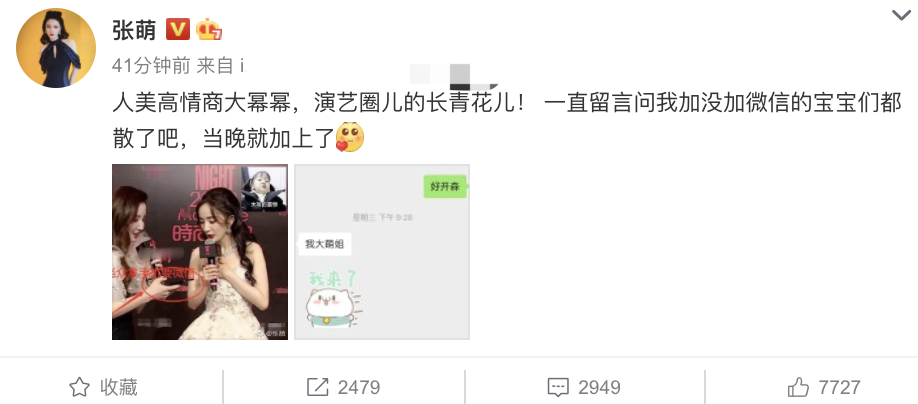Open the red carpet interview photo

[x=200, y=252]
